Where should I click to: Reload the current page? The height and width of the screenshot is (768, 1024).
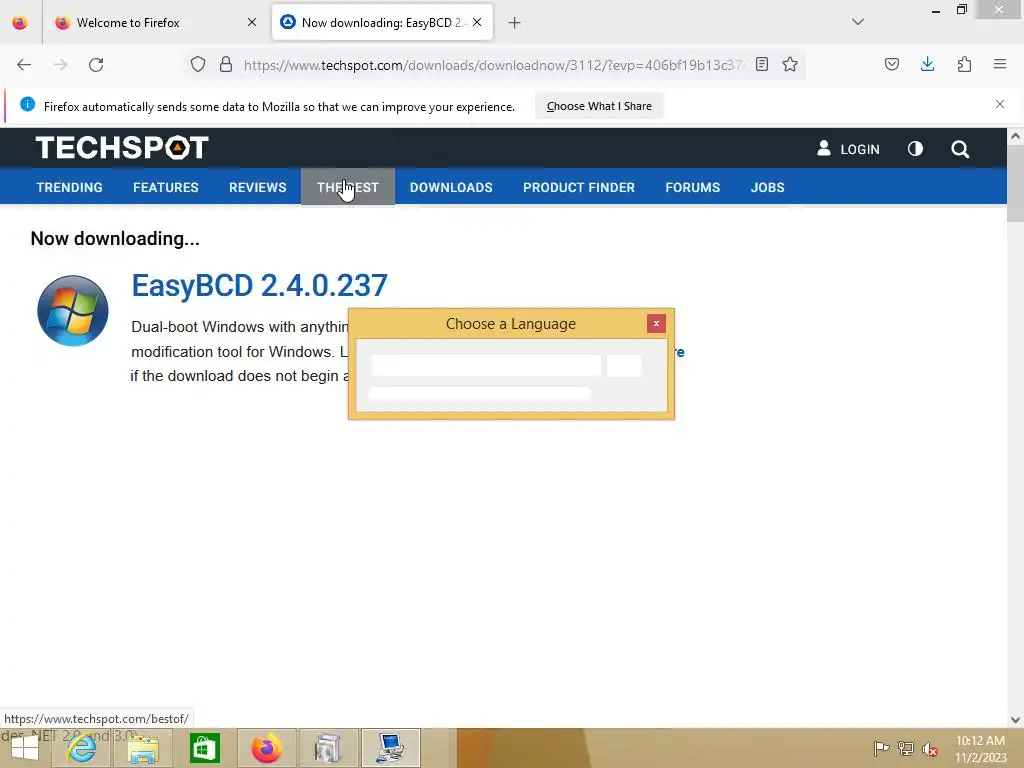coord(96,65)
